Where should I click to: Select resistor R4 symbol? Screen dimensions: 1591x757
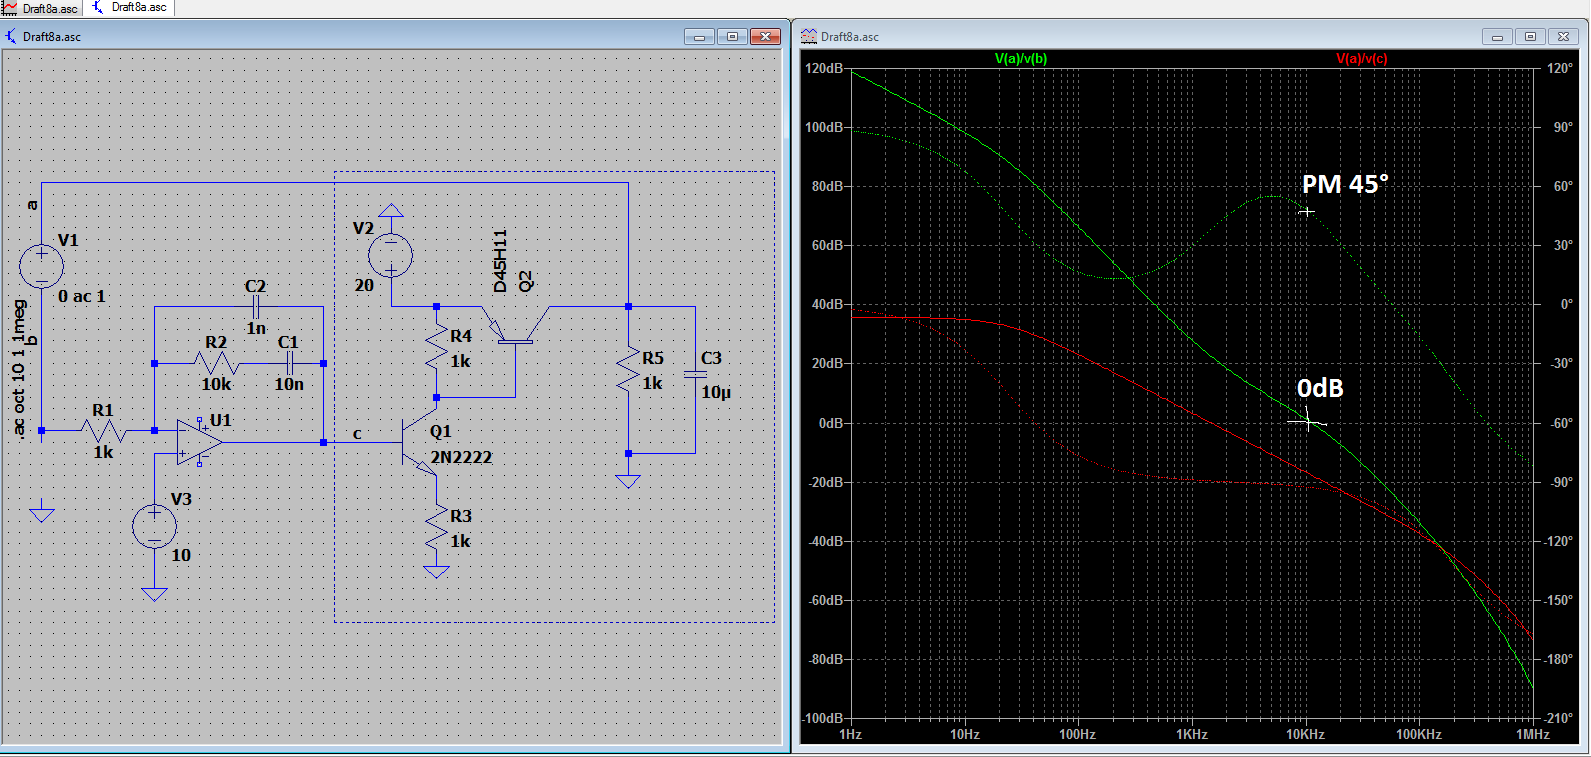coord(436,348)
